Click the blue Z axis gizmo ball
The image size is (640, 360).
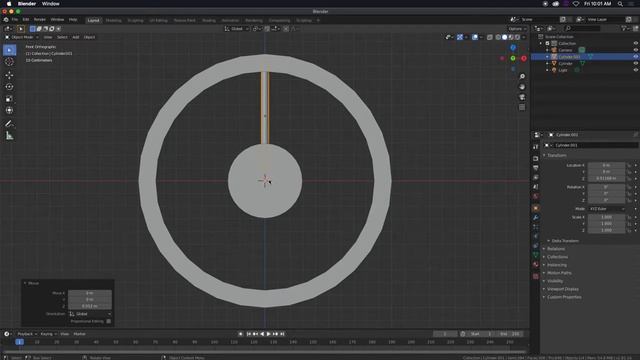pos(513,48)
